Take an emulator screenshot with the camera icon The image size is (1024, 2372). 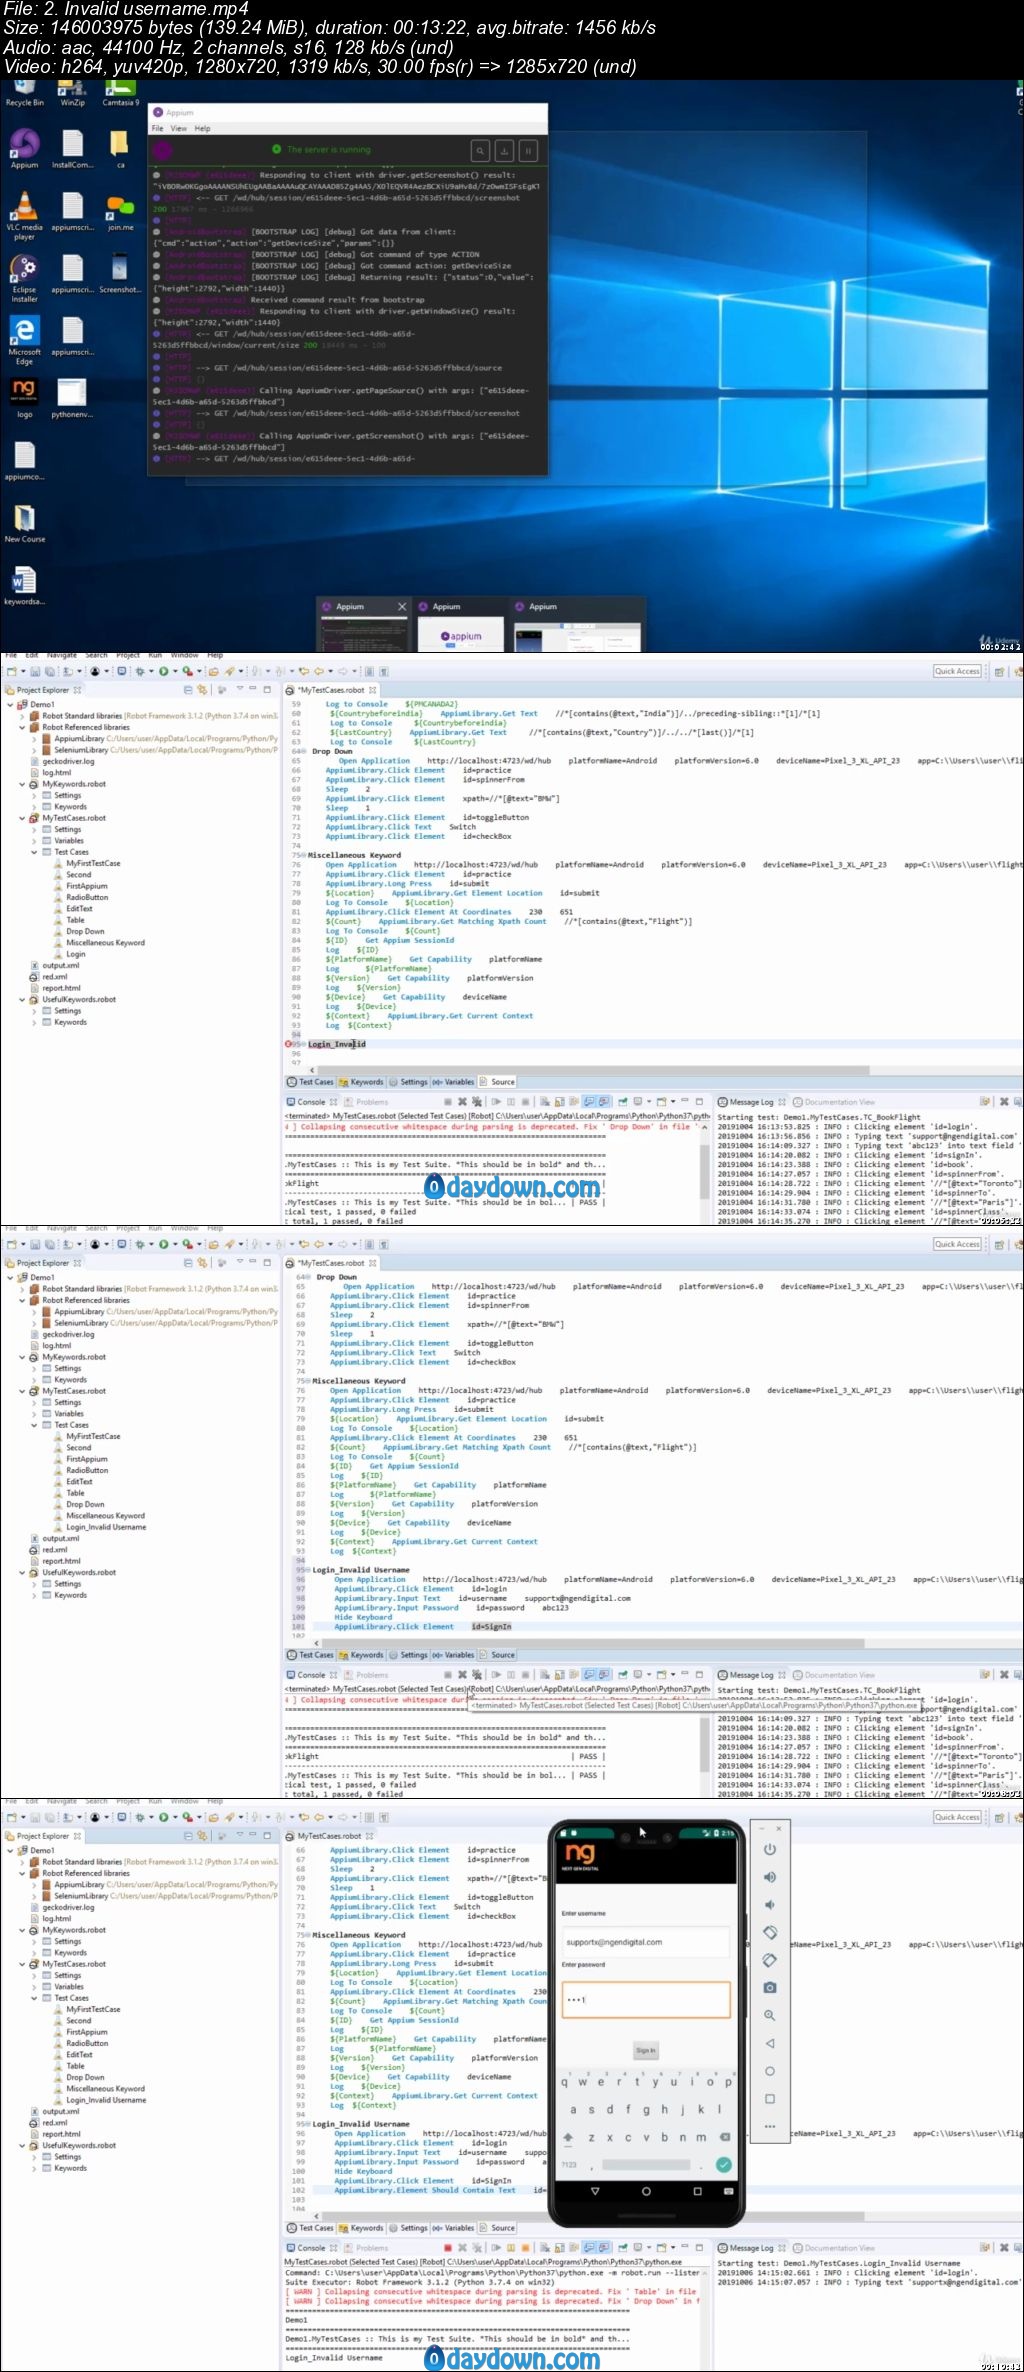(769, 1987)
